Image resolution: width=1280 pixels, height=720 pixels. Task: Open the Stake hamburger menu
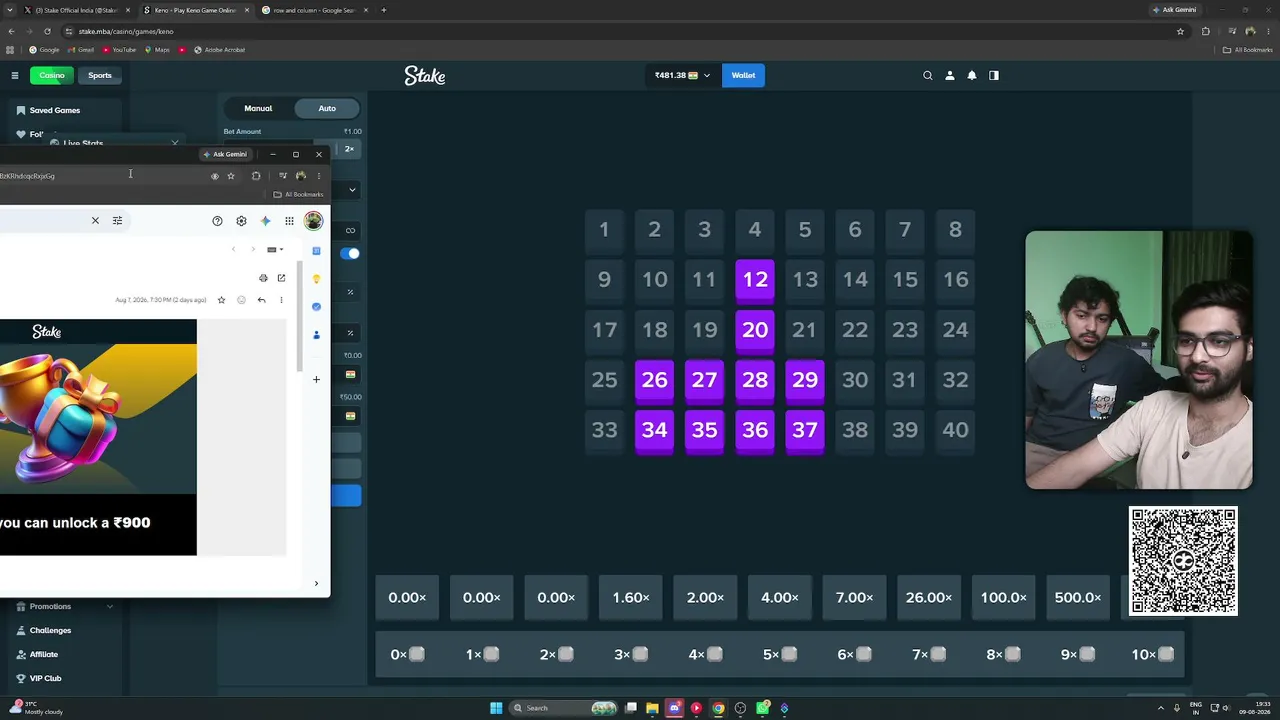15,75
